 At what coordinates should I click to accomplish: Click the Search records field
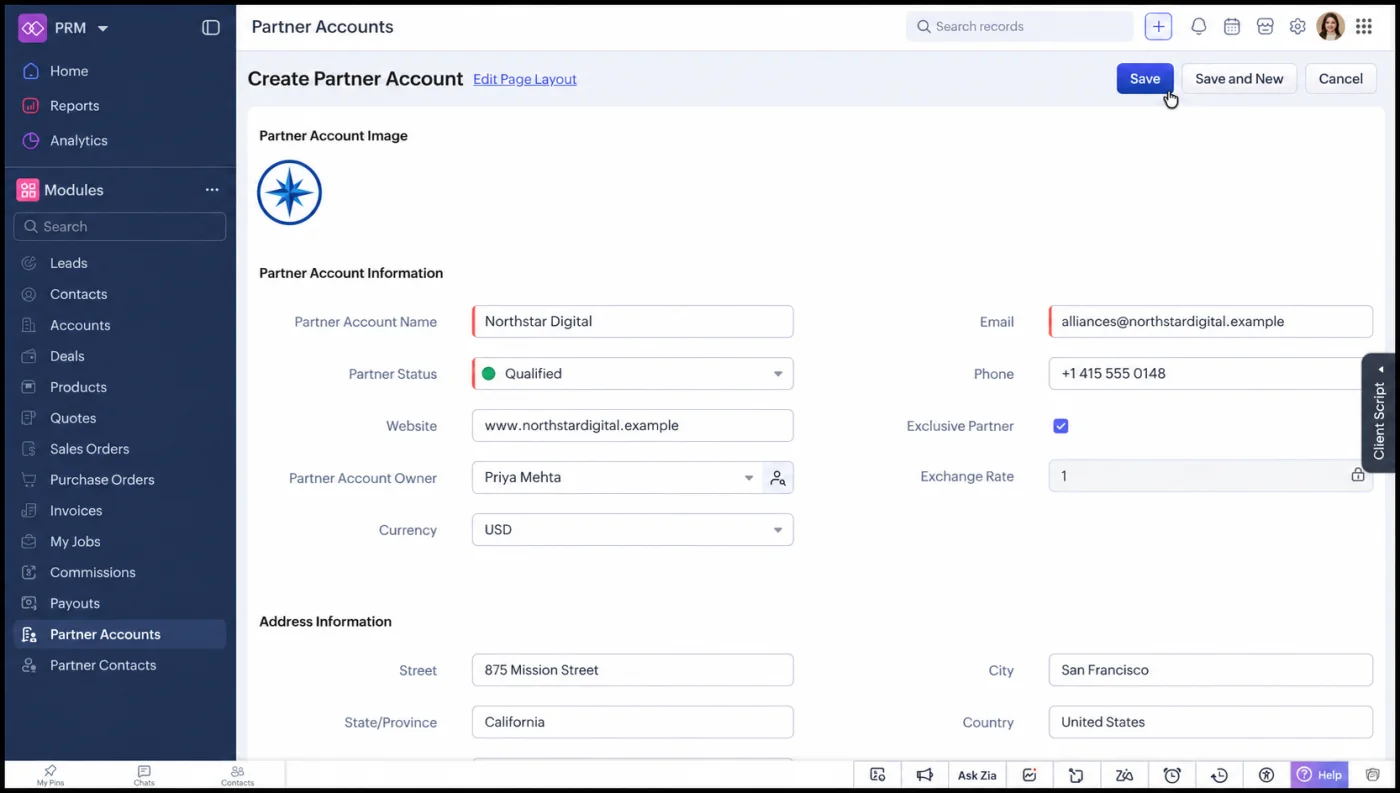(1020, 27)
